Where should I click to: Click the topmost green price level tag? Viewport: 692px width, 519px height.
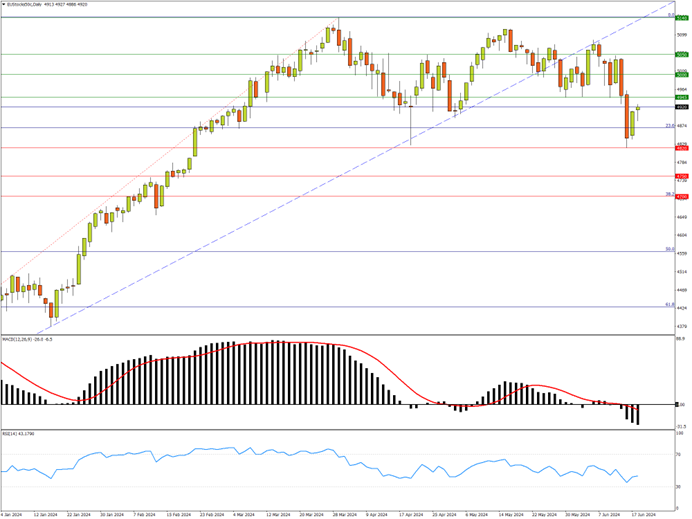coord(681,18)
